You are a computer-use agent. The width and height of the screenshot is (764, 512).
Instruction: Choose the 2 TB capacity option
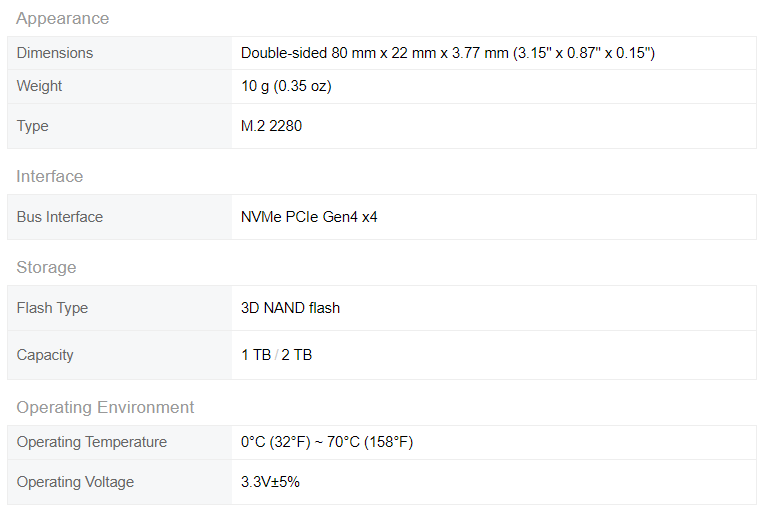tap(298, 355)
